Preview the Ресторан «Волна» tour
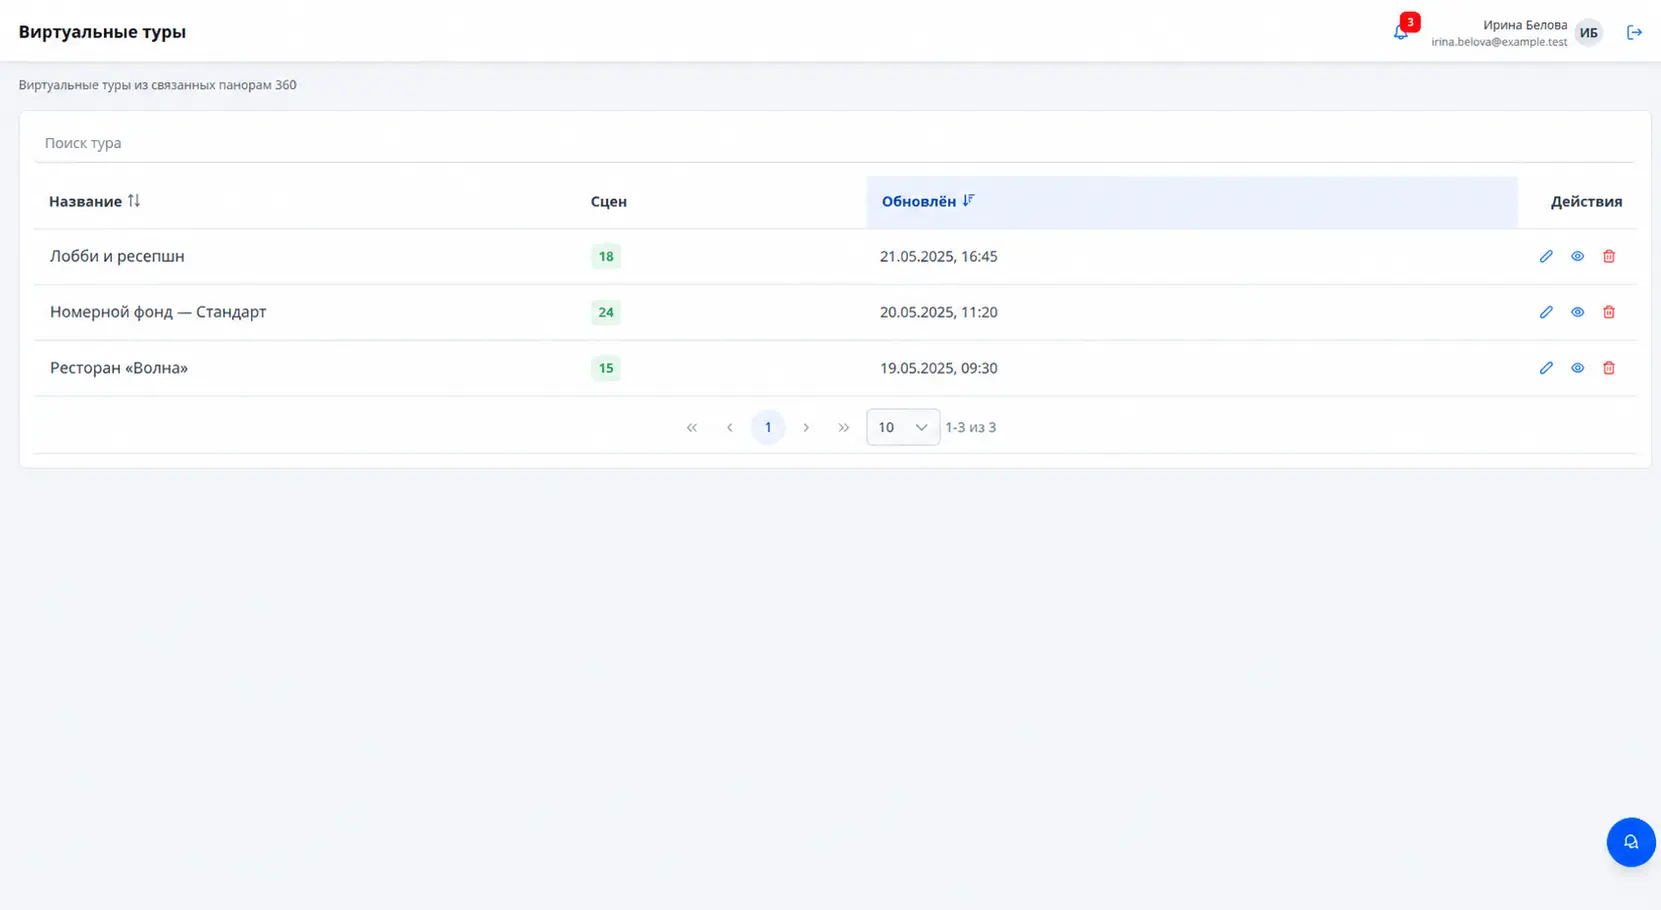 tap(1577, 368)
